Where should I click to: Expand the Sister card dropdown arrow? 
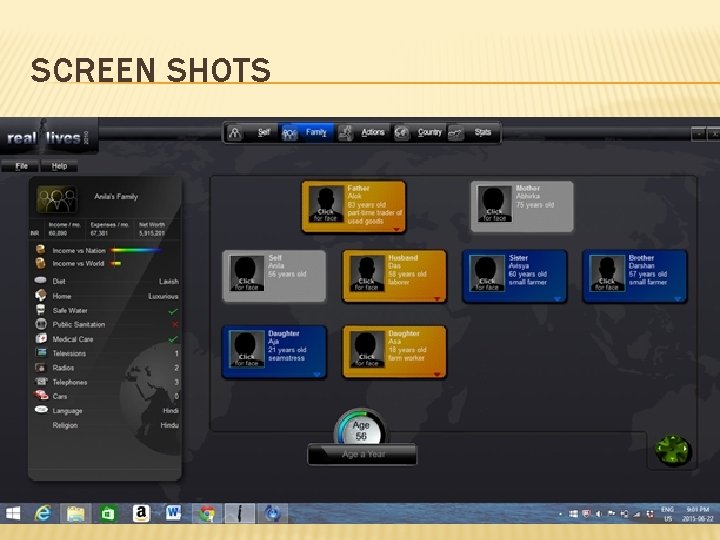(557, 299)
